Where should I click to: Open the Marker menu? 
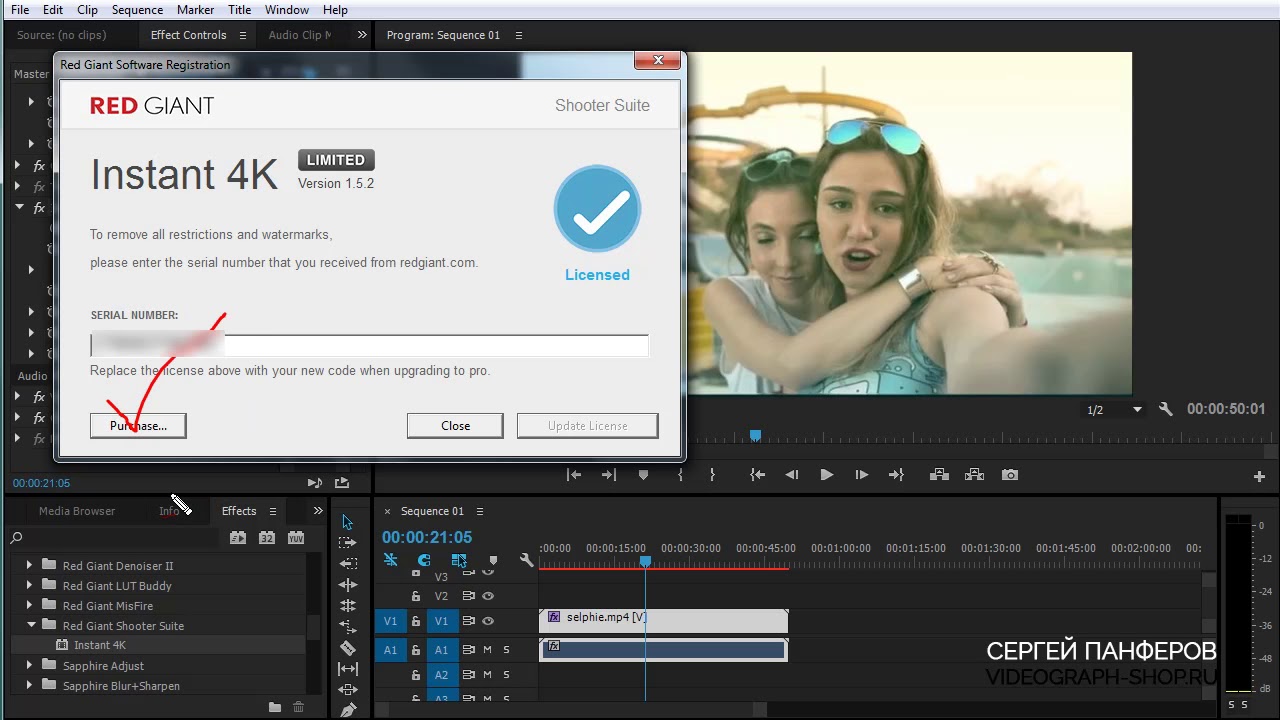pyautogui.click(x=195, y=9)
